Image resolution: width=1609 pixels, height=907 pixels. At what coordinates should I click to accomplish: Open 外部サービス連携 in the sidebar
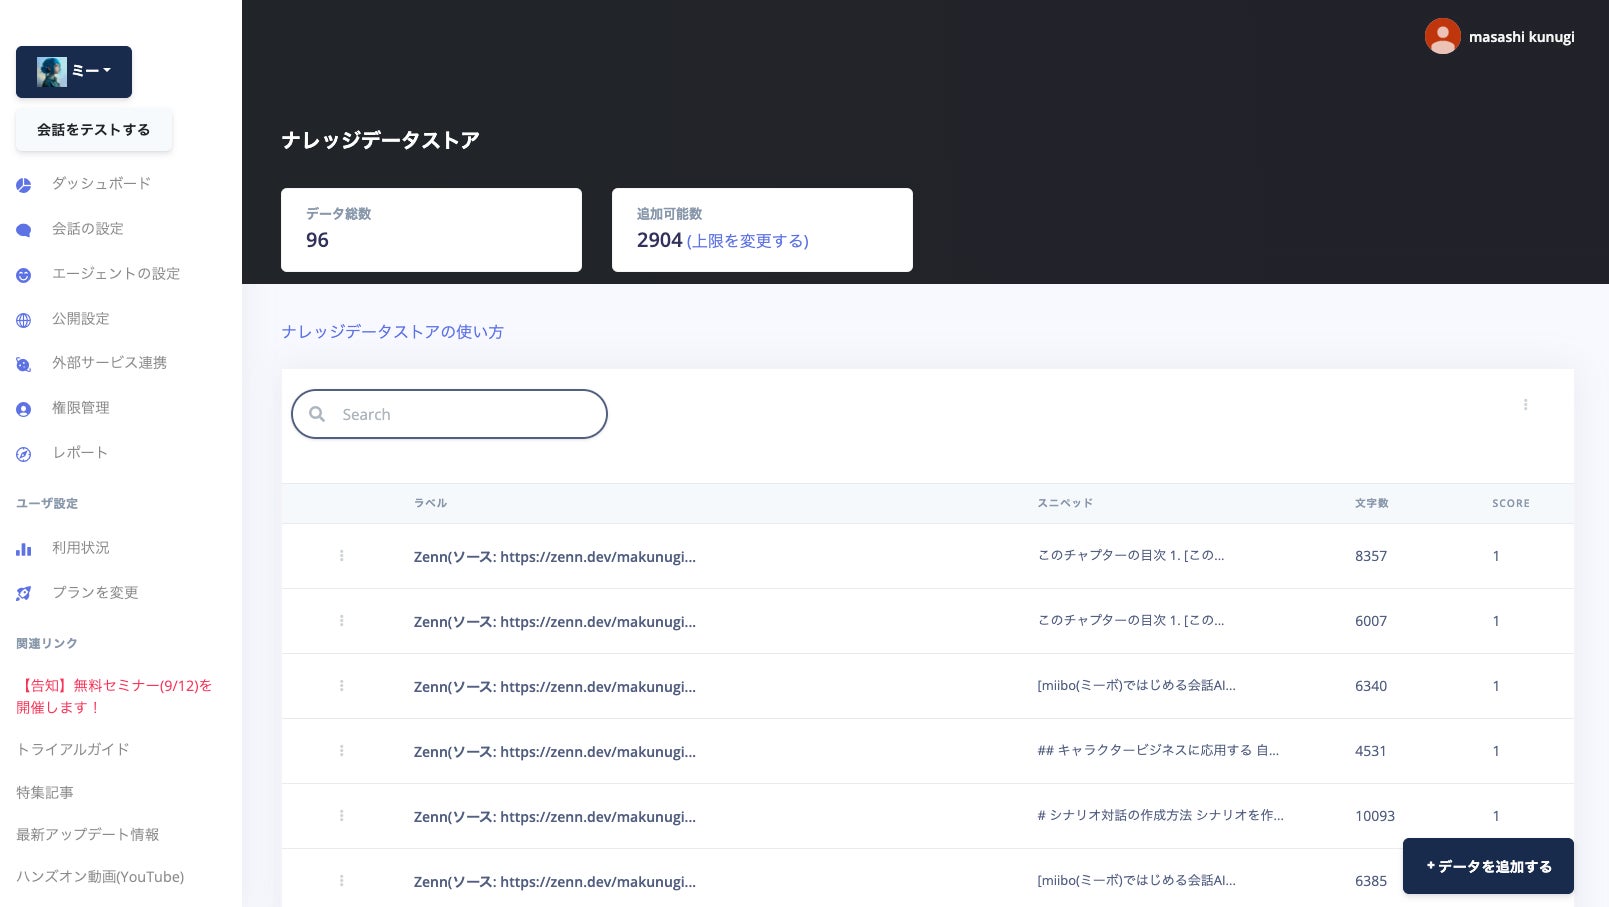109,362
